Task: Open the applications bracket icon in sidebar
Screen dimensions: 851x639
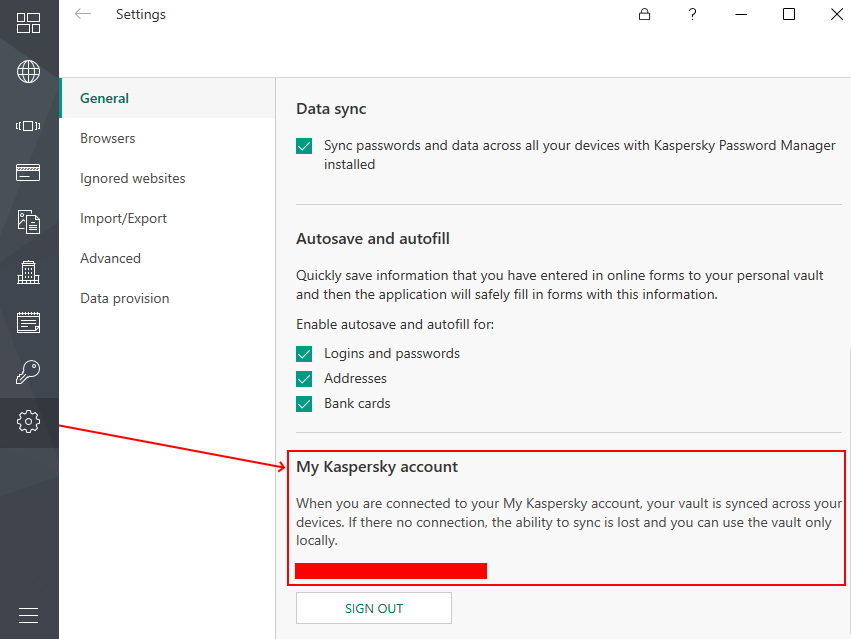Action: point(28,126)
